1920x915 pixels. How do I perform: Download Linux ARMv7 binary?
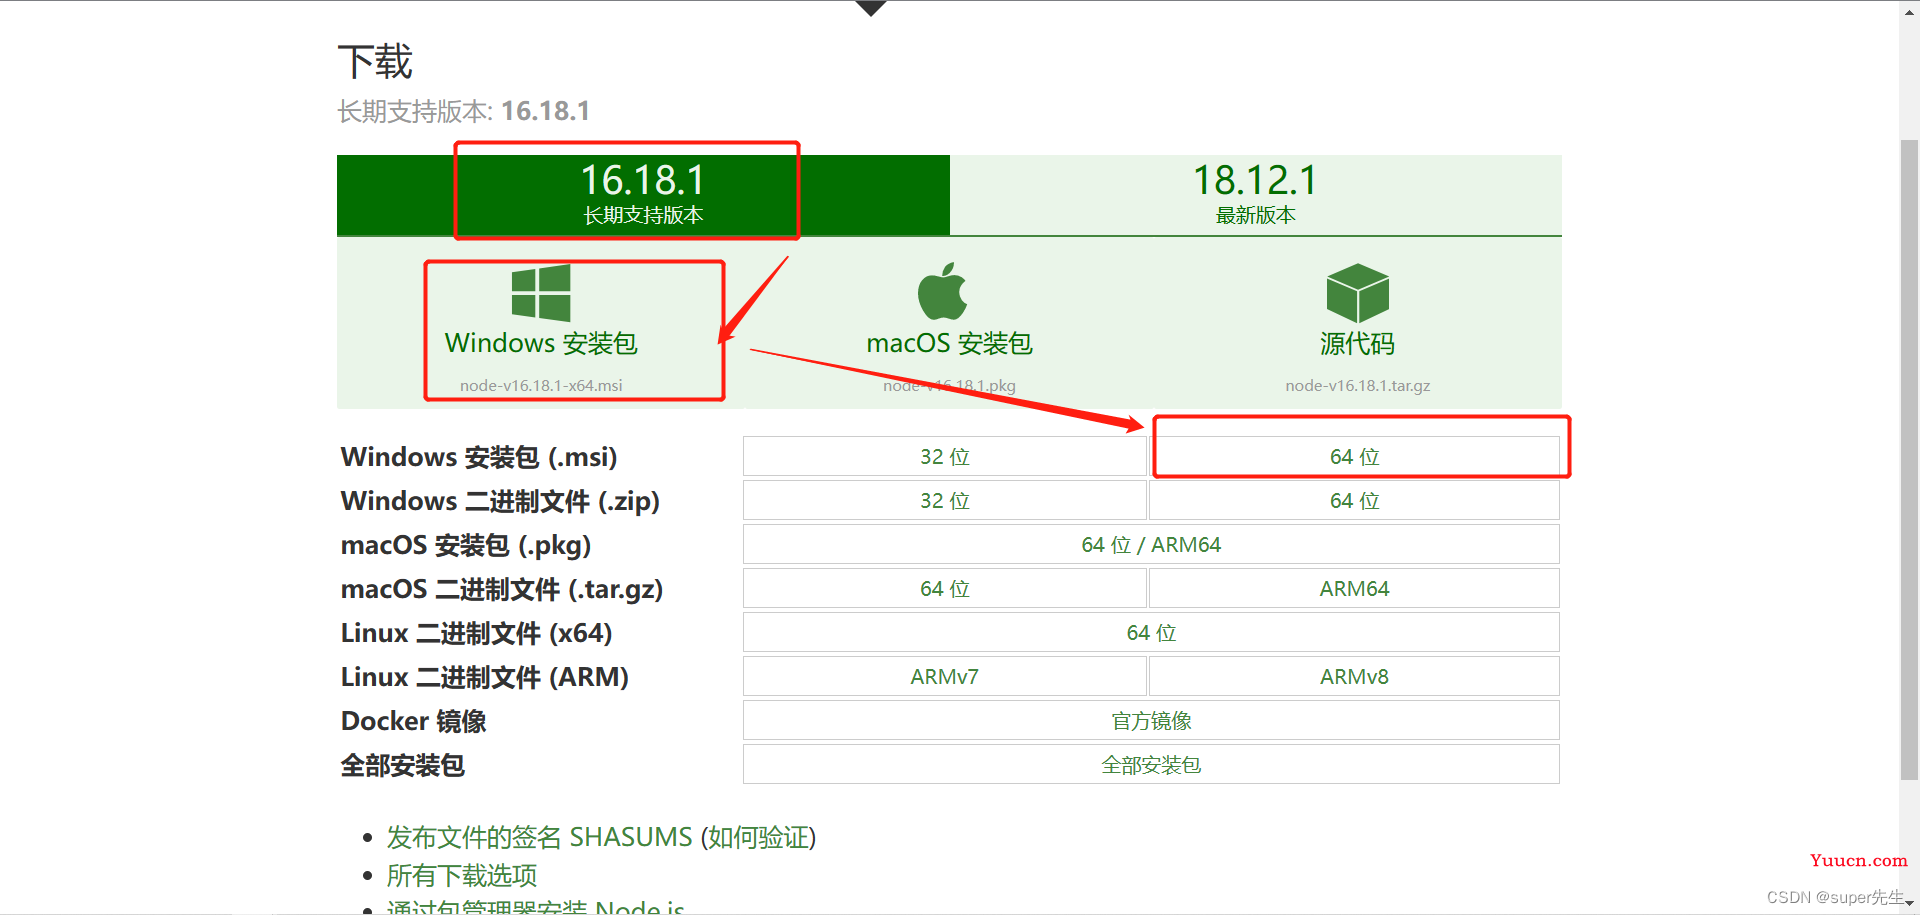click(945, 676)
